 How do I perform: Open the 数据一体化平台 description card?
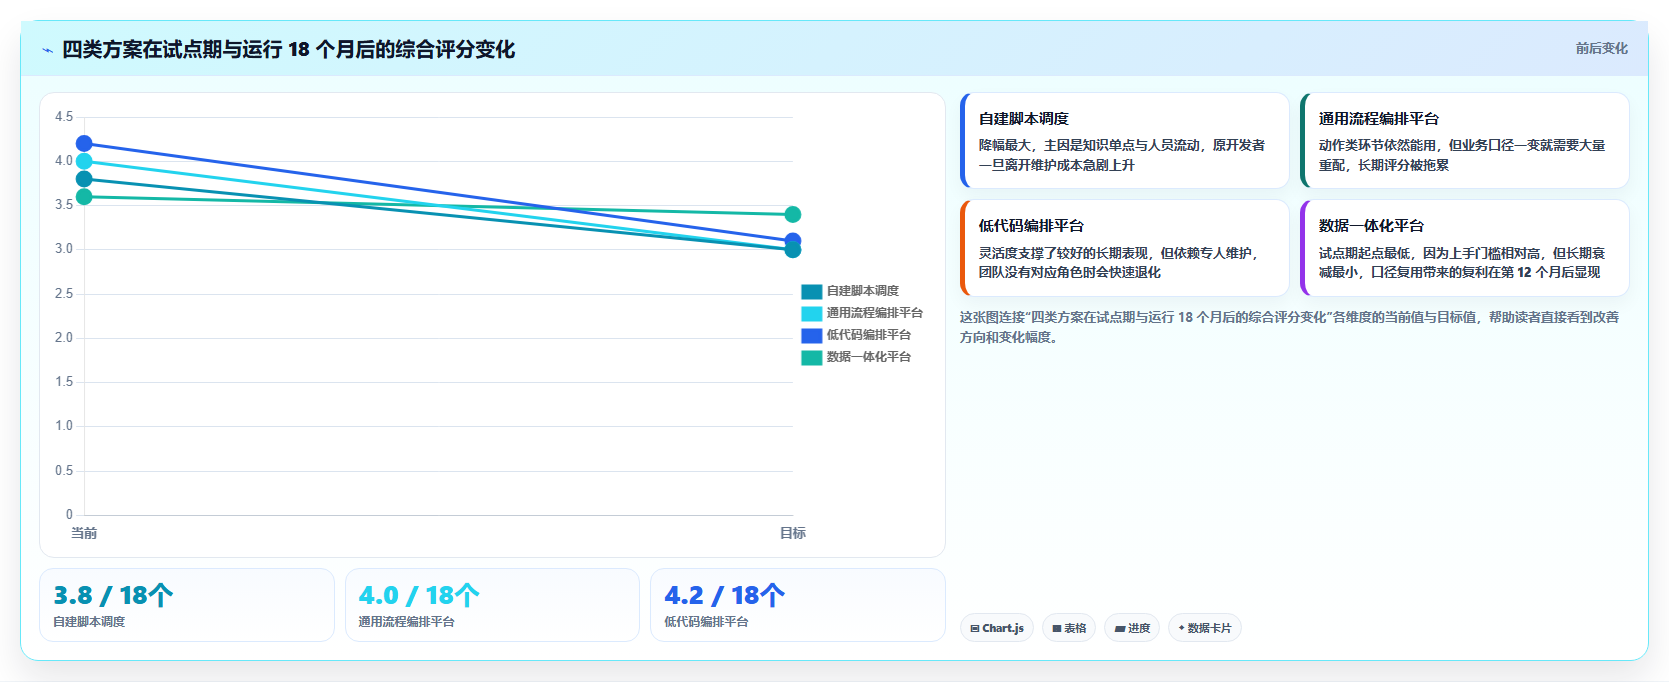coord(1464,248)
